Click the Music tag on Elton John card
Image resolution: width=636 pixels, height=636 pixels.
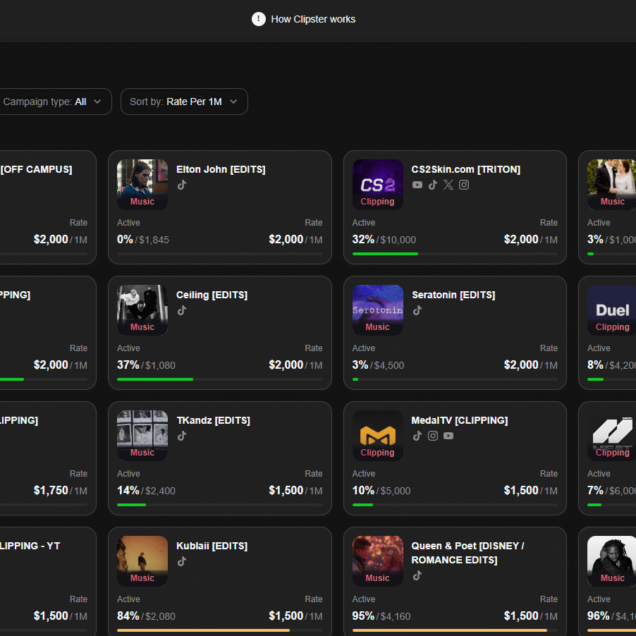pos(142,202)
